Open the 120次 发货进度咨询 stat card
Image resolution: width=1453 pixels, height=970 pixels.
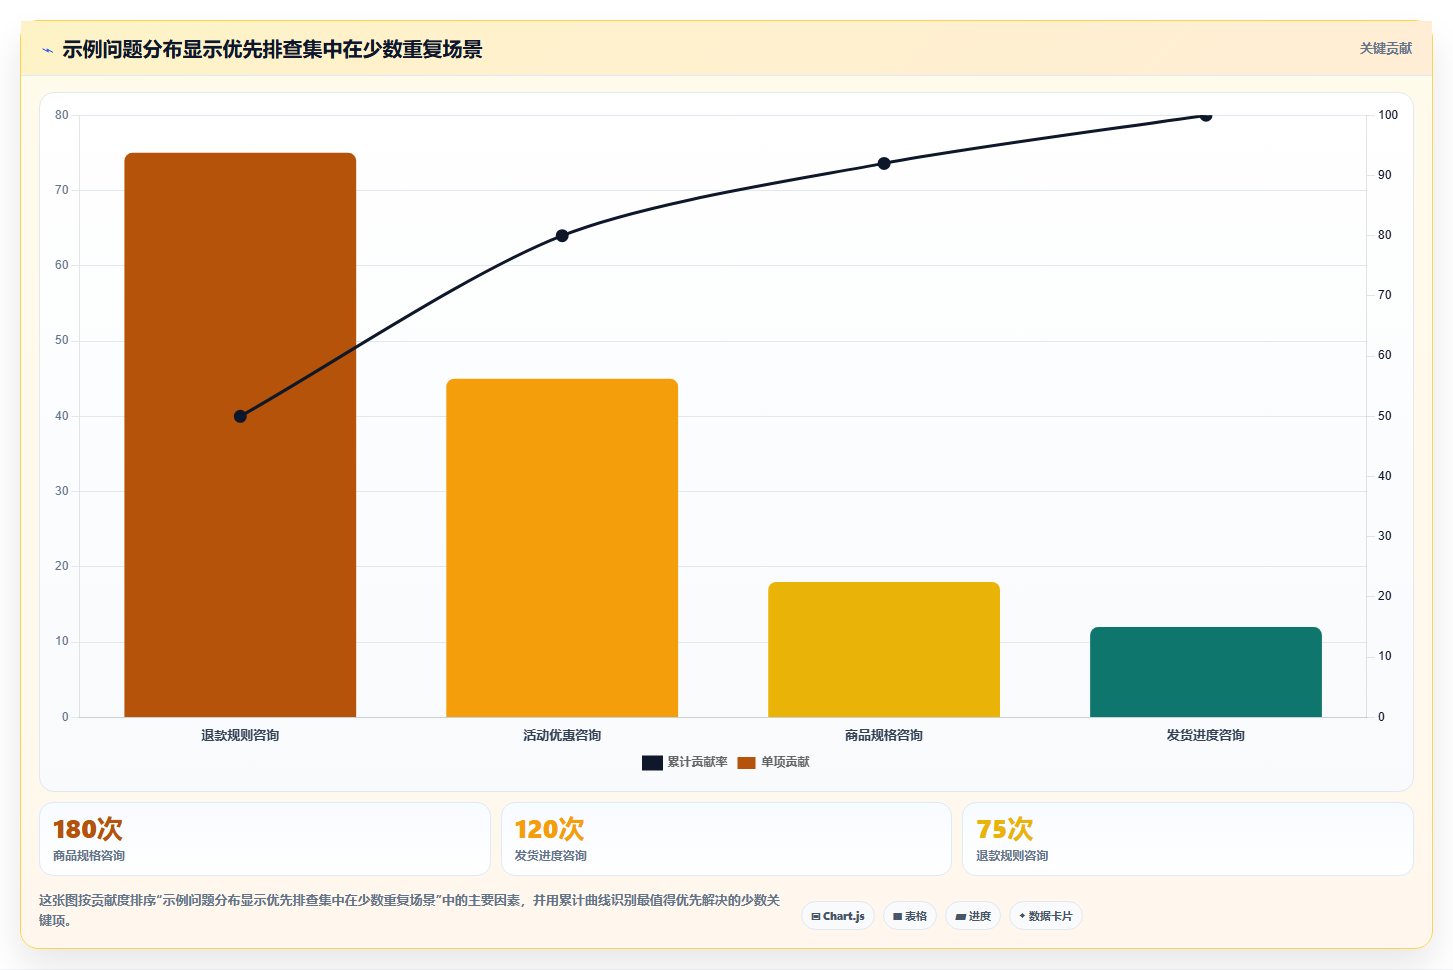point(726,839)
